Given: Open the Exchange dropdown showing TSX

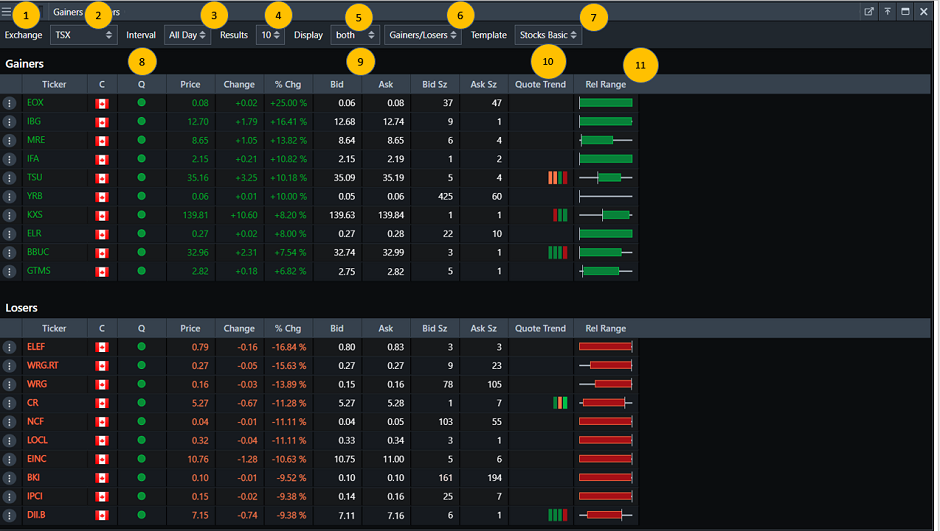Looking at the screenshot, I should (84, 35).
